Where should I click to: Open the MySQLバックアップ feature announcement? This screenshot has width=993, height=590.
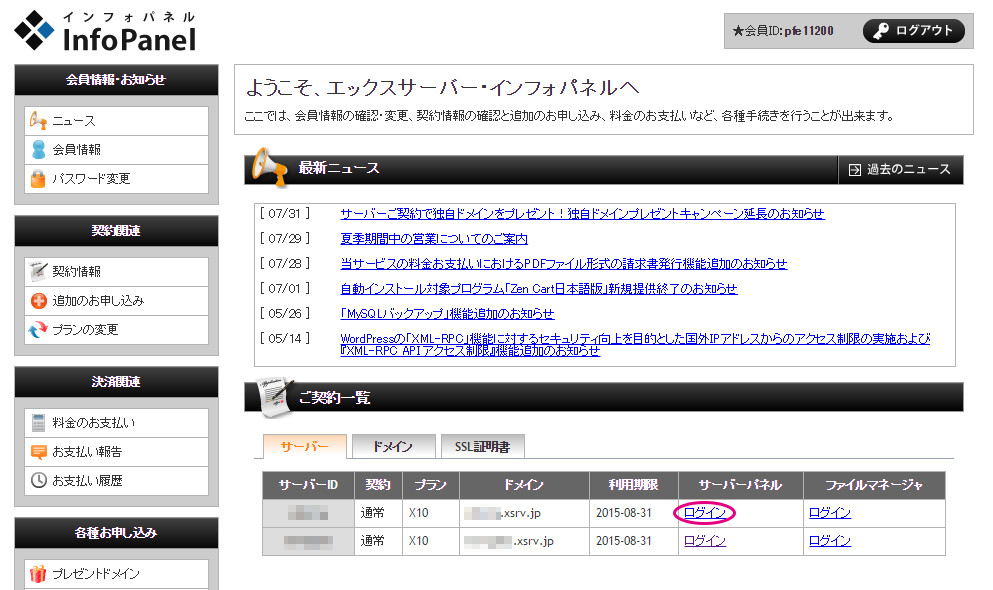[x=447, y=313]
